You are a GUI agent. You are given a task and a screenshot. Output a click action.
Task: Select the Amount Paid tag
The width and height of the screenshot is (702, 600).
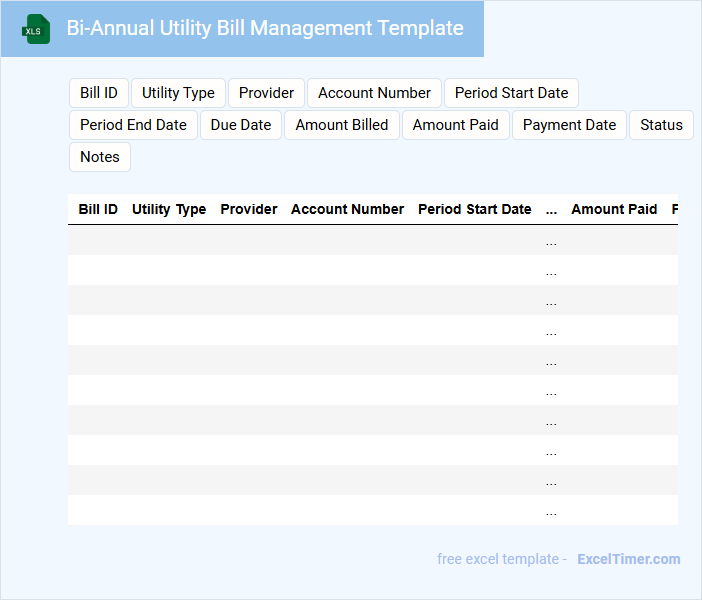(x=455, y=125)
